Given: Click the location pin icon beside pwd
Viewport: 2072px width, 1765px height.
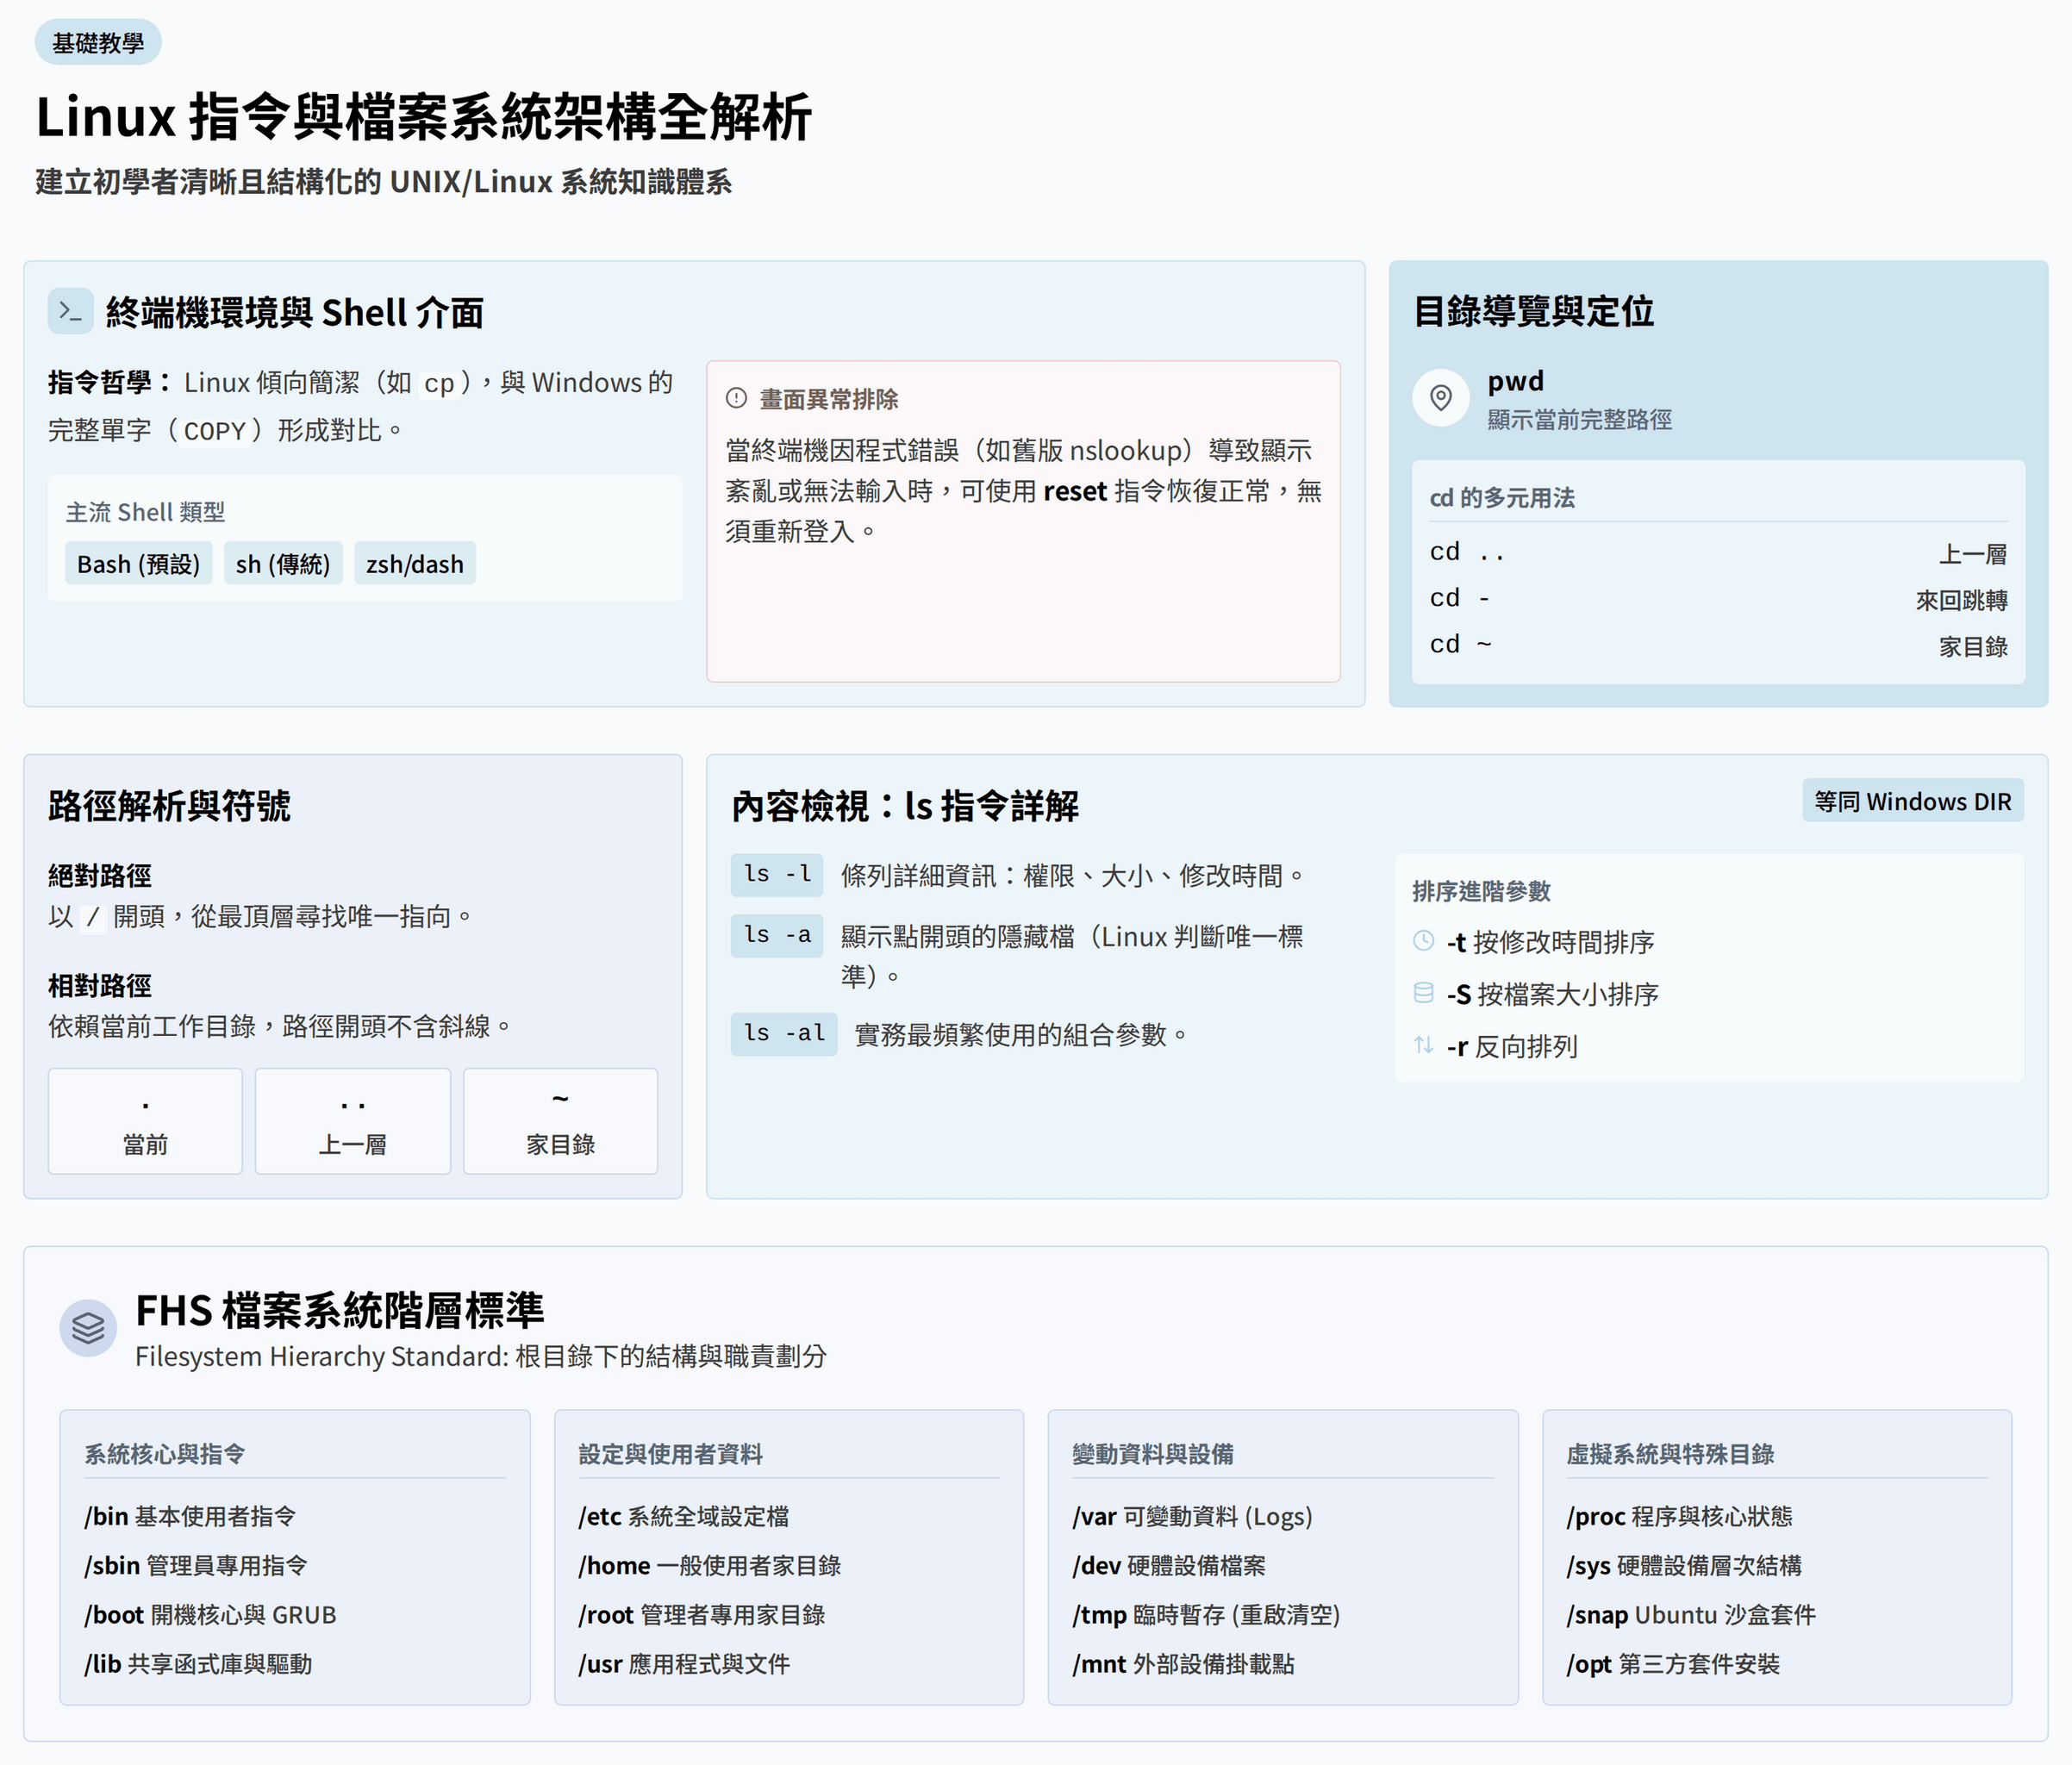Looking at the screenshot, I should pyautogui.click(x=1440, y=398).
